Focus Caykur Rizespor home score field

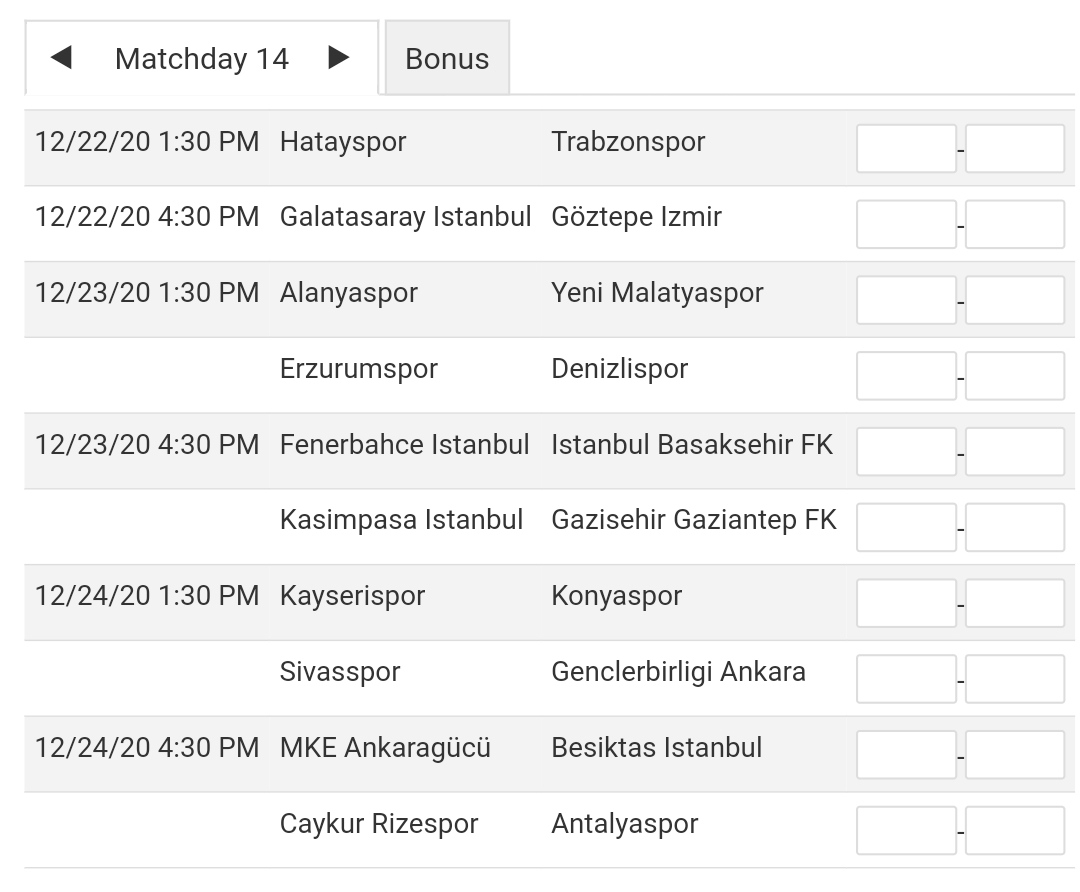906,831
